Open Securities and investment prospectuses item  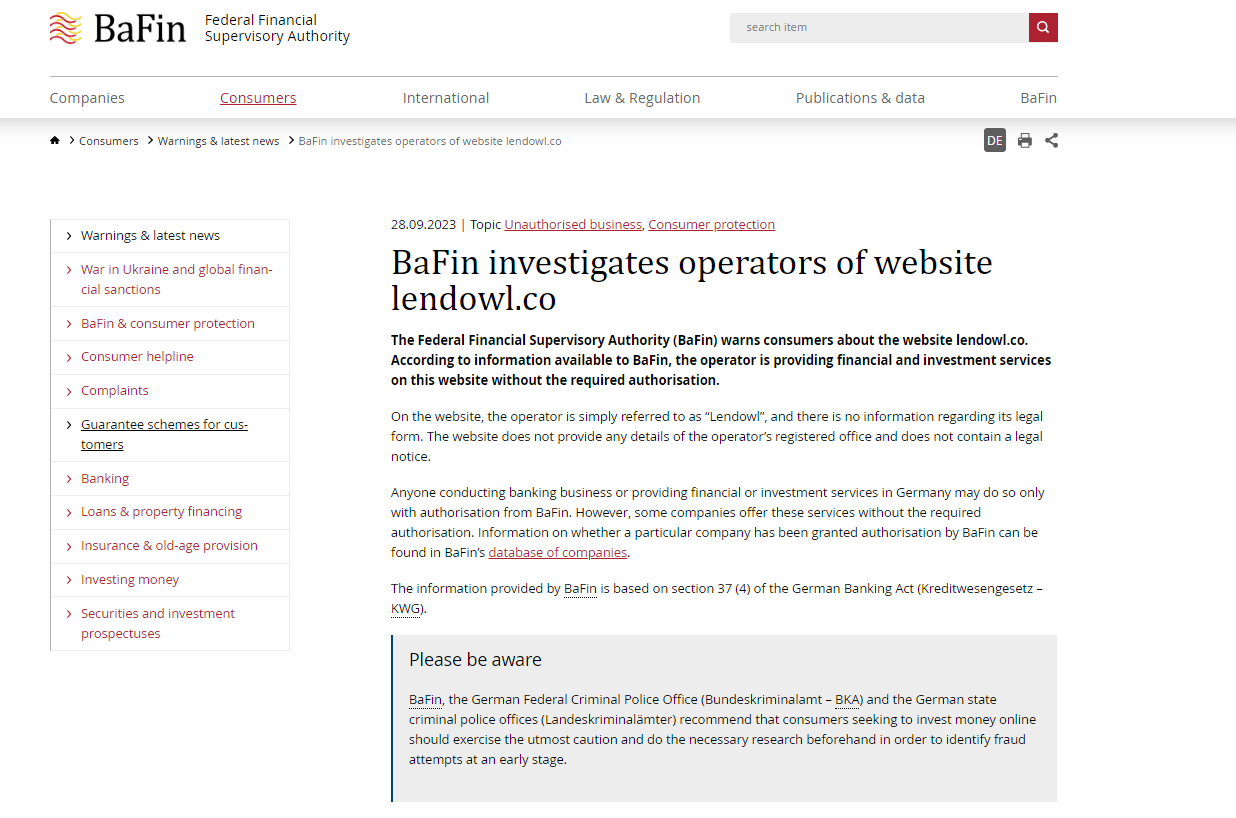[158, 623]
